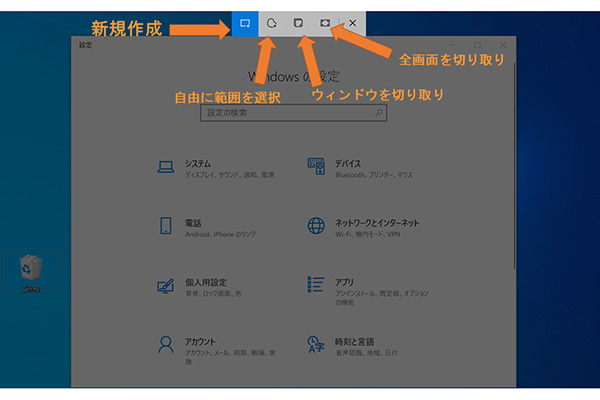The width and height of the screenshot is (600, 400).
Task: Open the システム laptop icon
Action: coord(166,167)
